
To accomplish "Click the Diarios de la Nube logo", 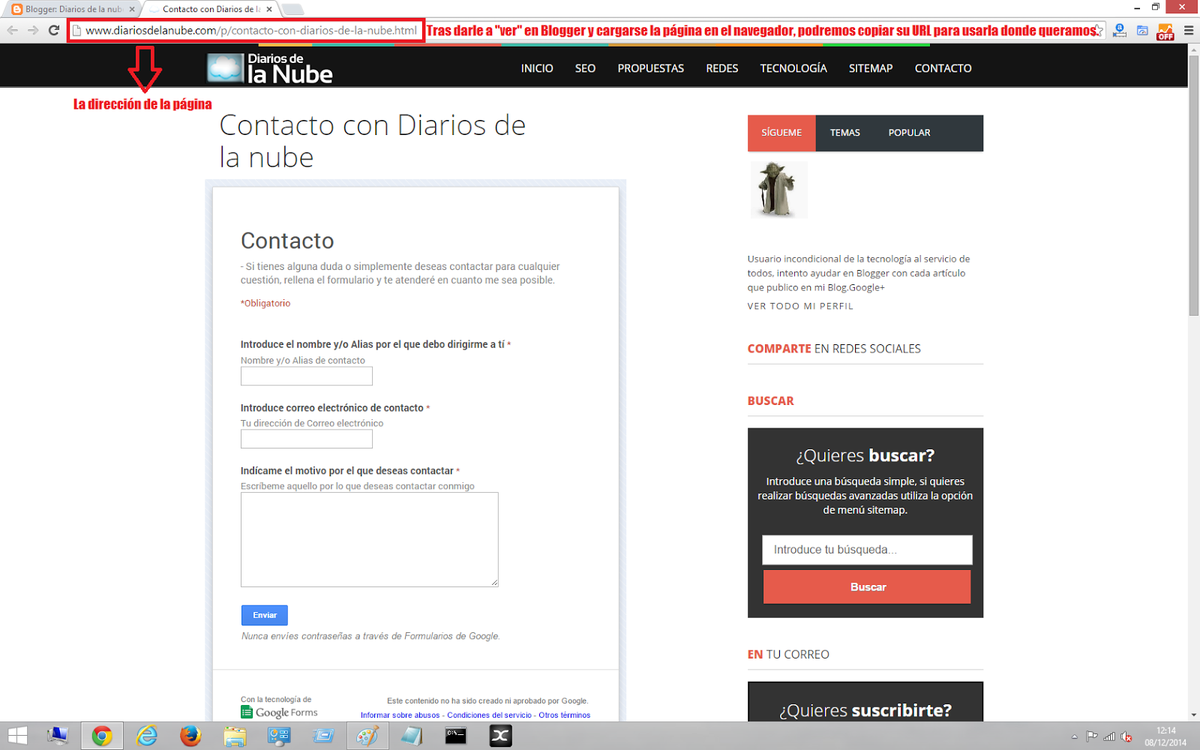I will click(x=269, y=68).
